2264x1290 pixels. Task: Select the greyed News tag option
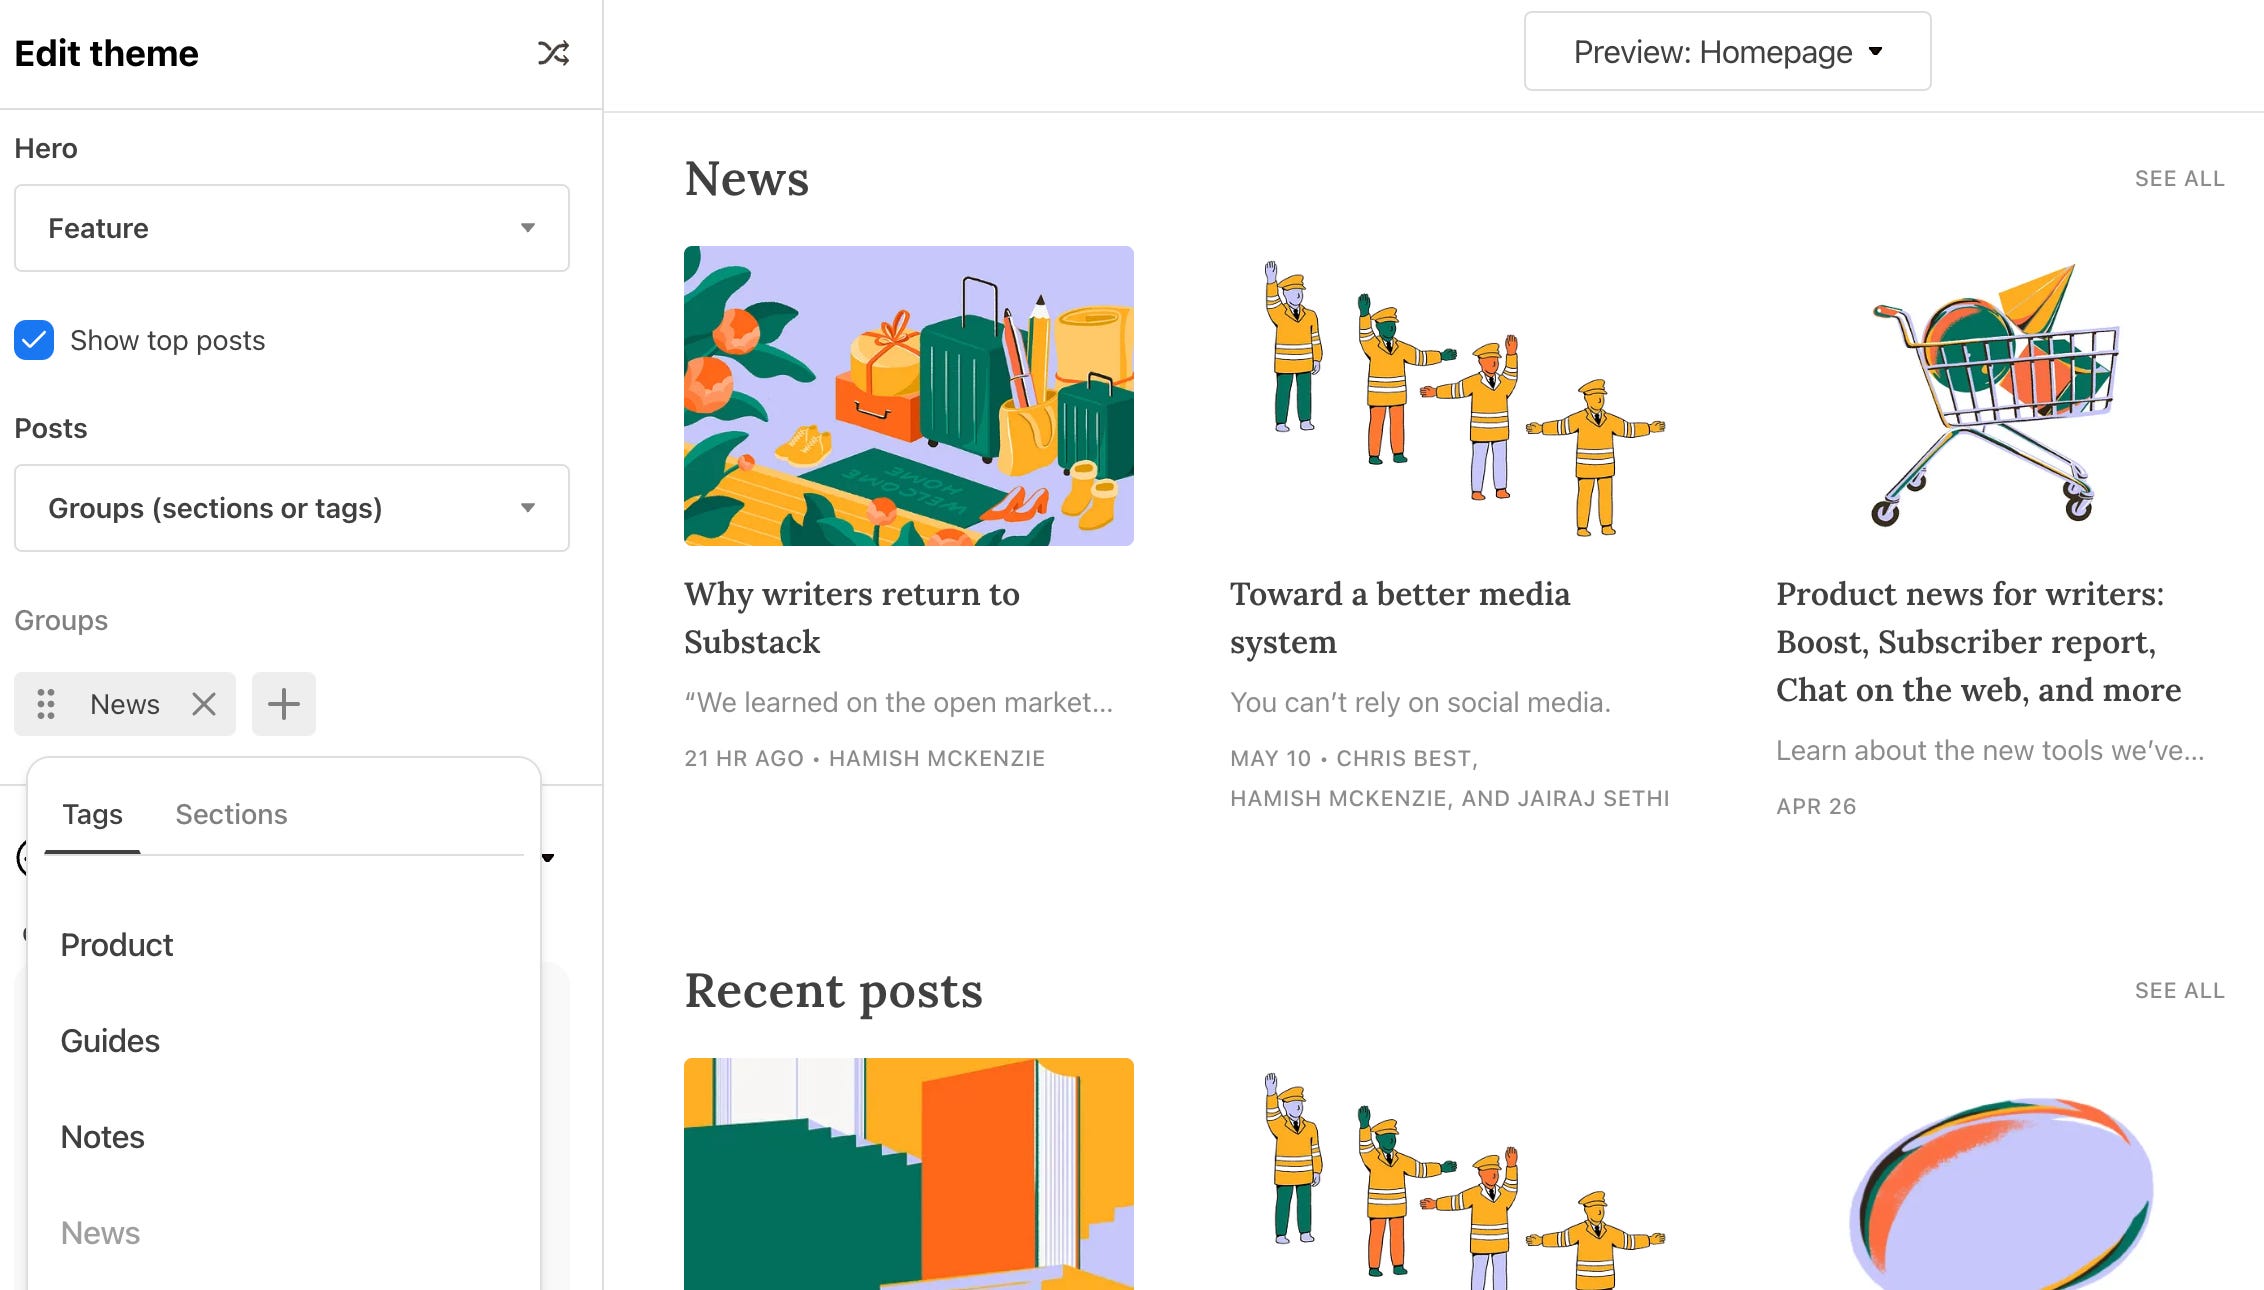[x=100, y=1233]
